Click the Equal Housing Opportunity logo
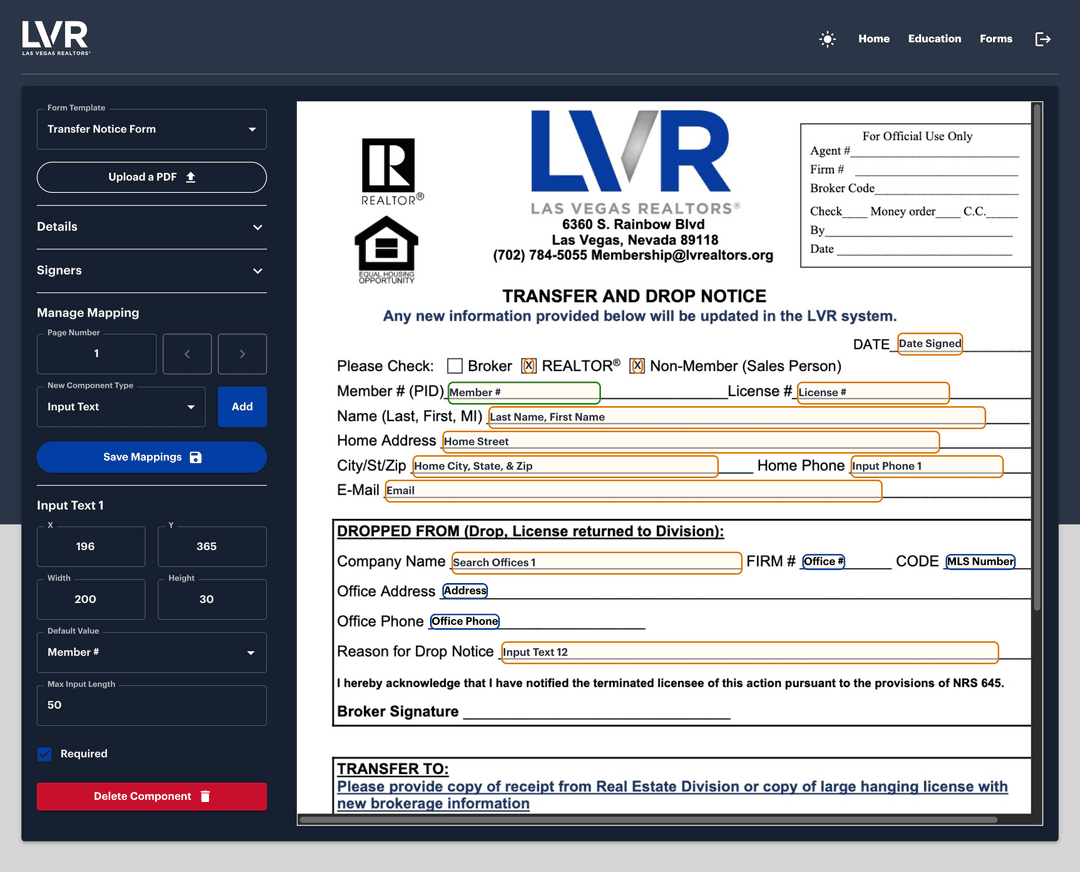The image size is (1080, 872). click(x=386, y=250)
